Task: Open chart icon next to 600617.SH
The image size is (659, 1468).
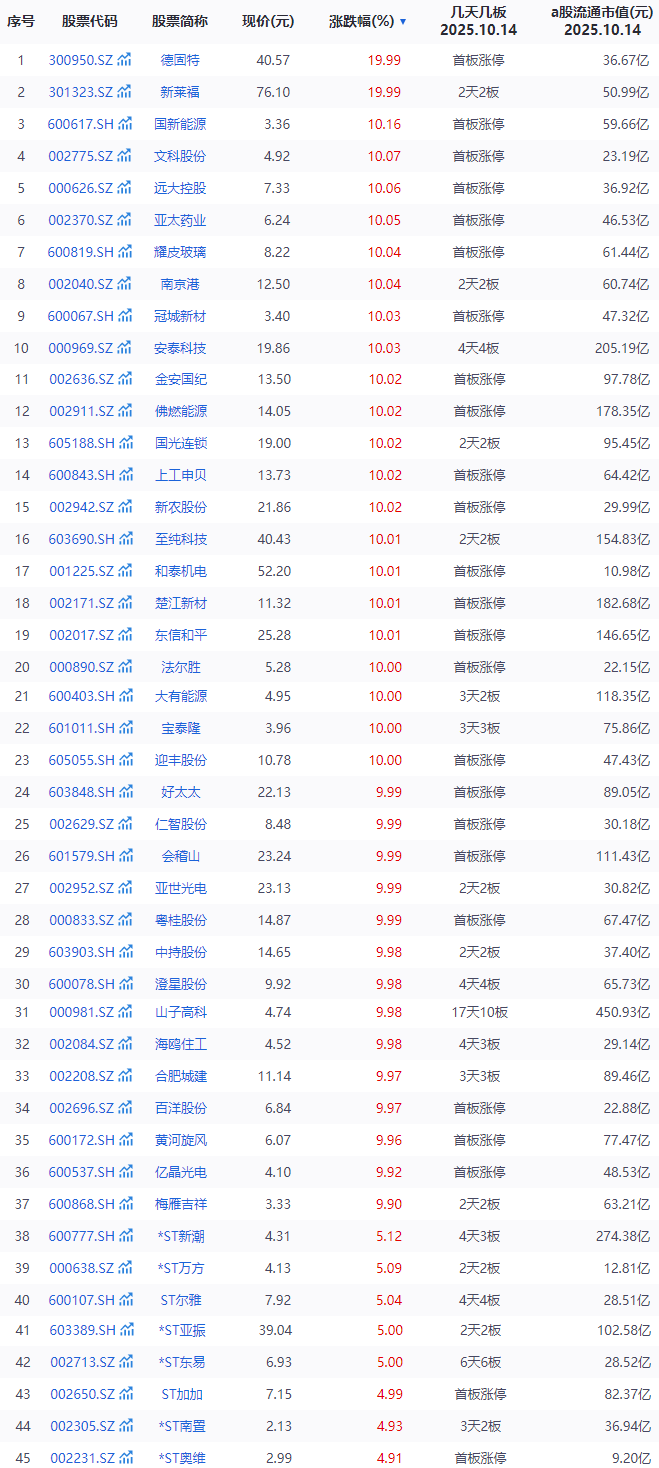Action: pos(125,124)
